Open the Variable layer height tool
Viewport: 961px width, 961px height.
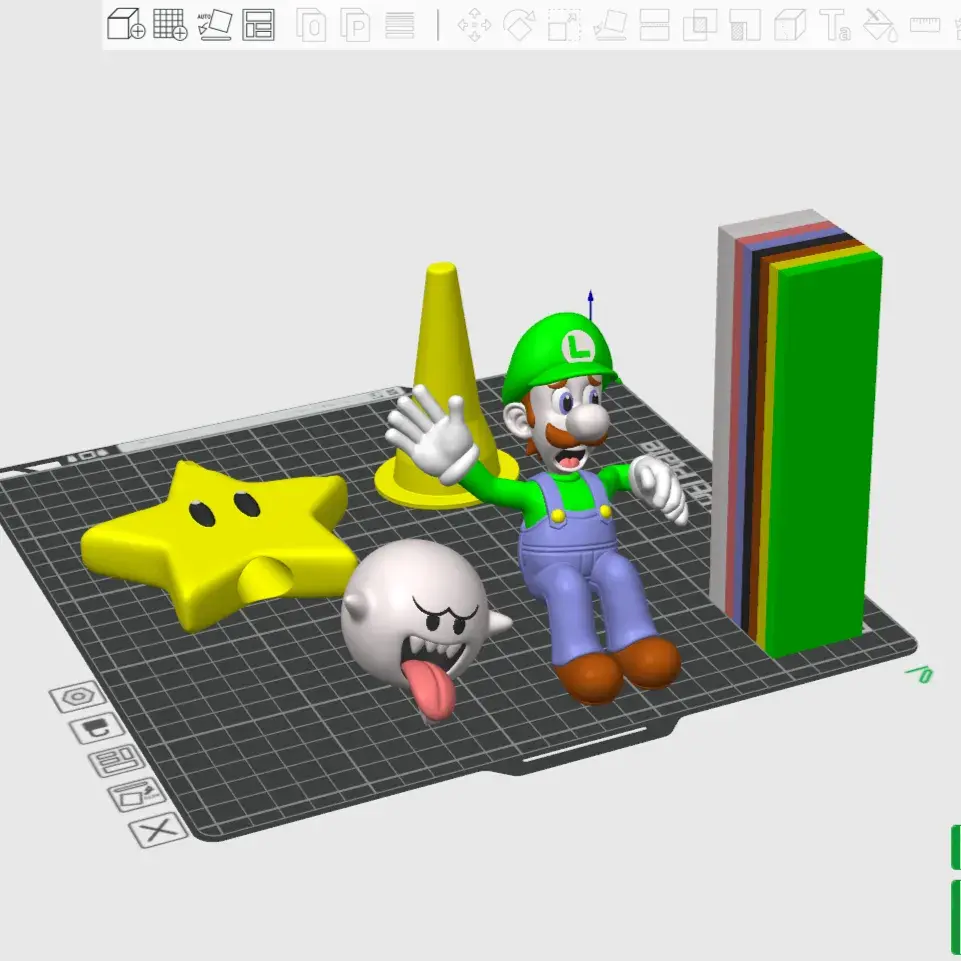(400, 25)
